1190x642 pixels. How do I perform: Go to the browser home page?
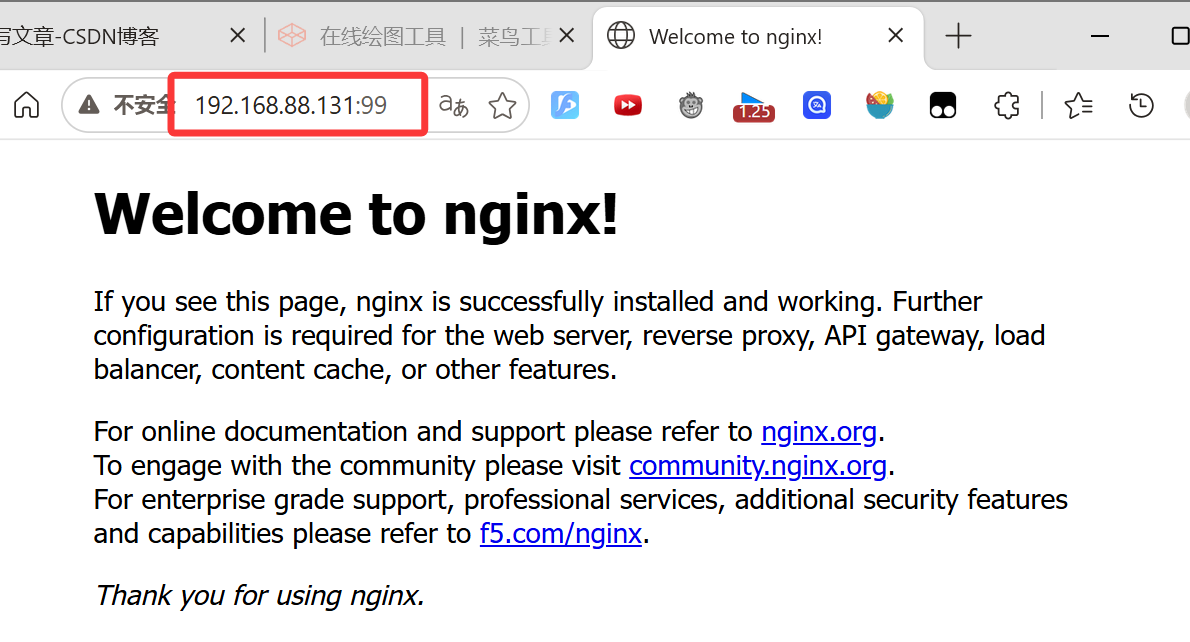coord(27,105)
